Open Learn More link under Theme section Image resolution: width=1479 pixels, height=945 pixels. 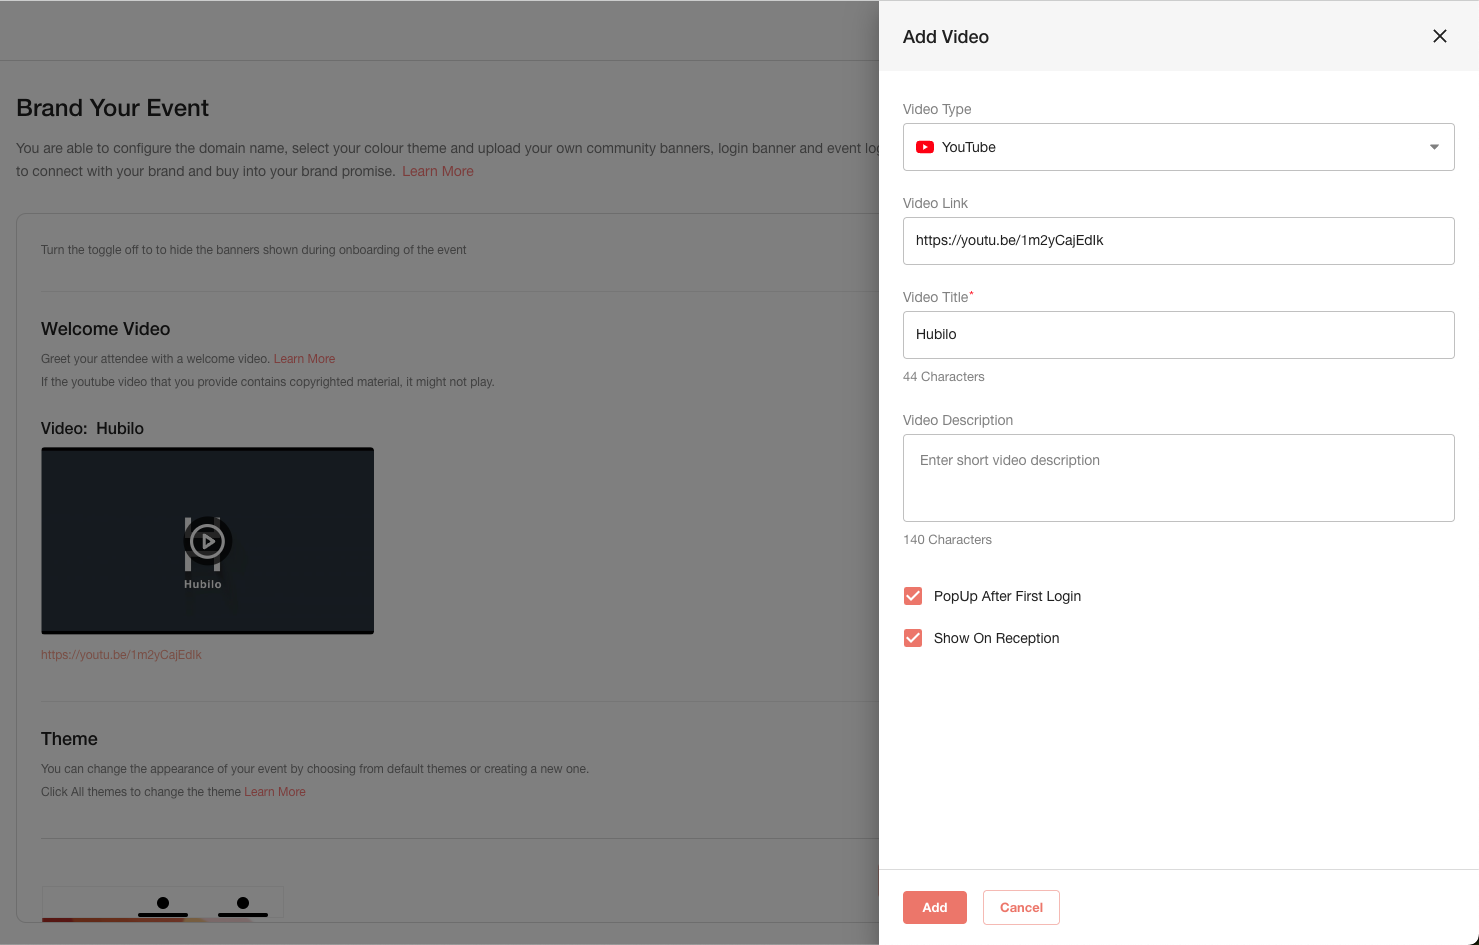coord(275,792)
